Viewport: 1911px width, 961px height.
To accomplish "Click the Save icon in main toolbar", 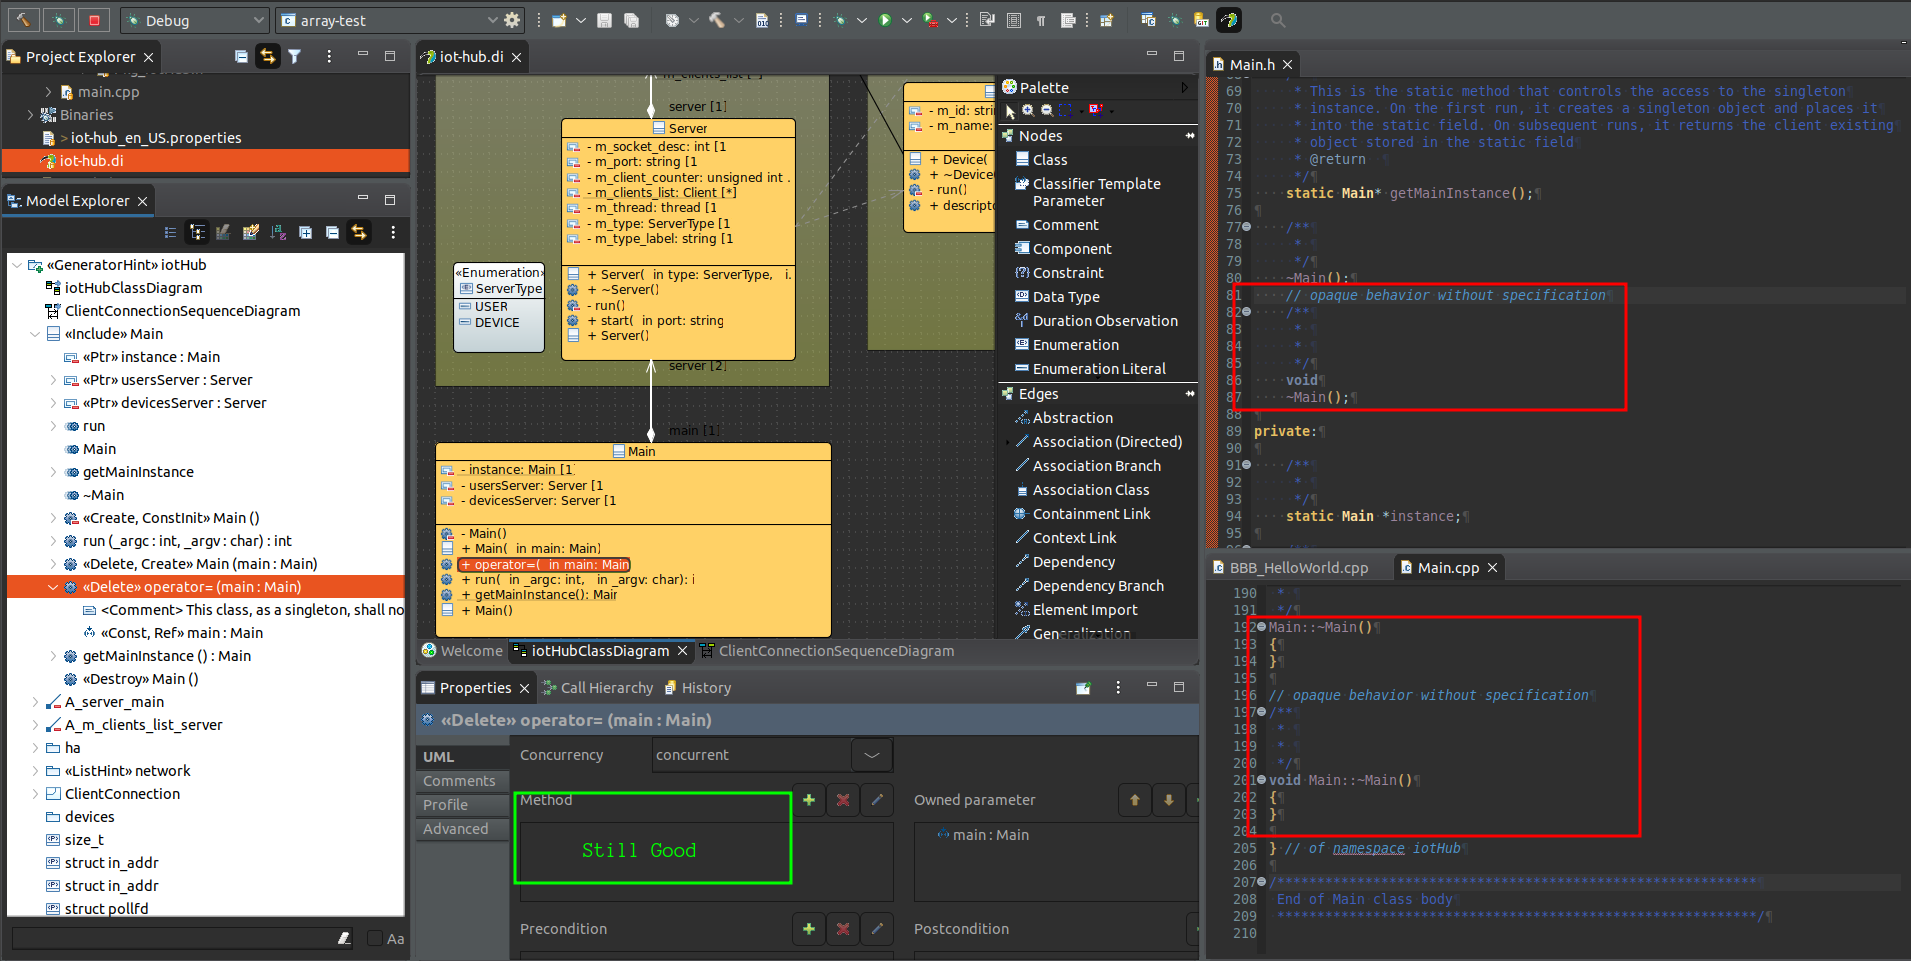I will pyautogui.click(x=604, y=20).
